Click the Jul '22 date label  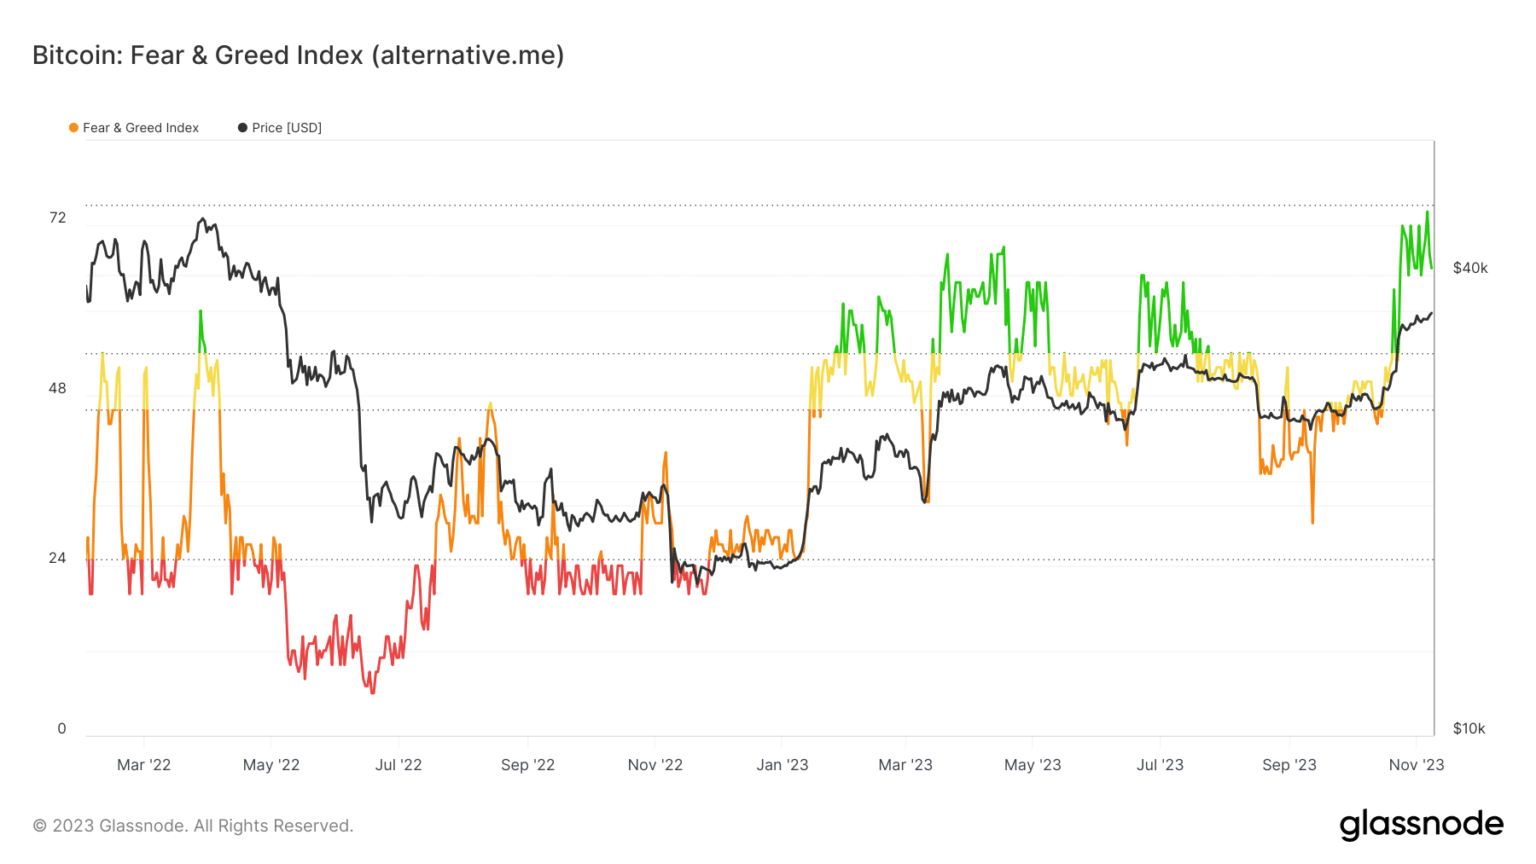pyautogui.click(x=398, y=765)
